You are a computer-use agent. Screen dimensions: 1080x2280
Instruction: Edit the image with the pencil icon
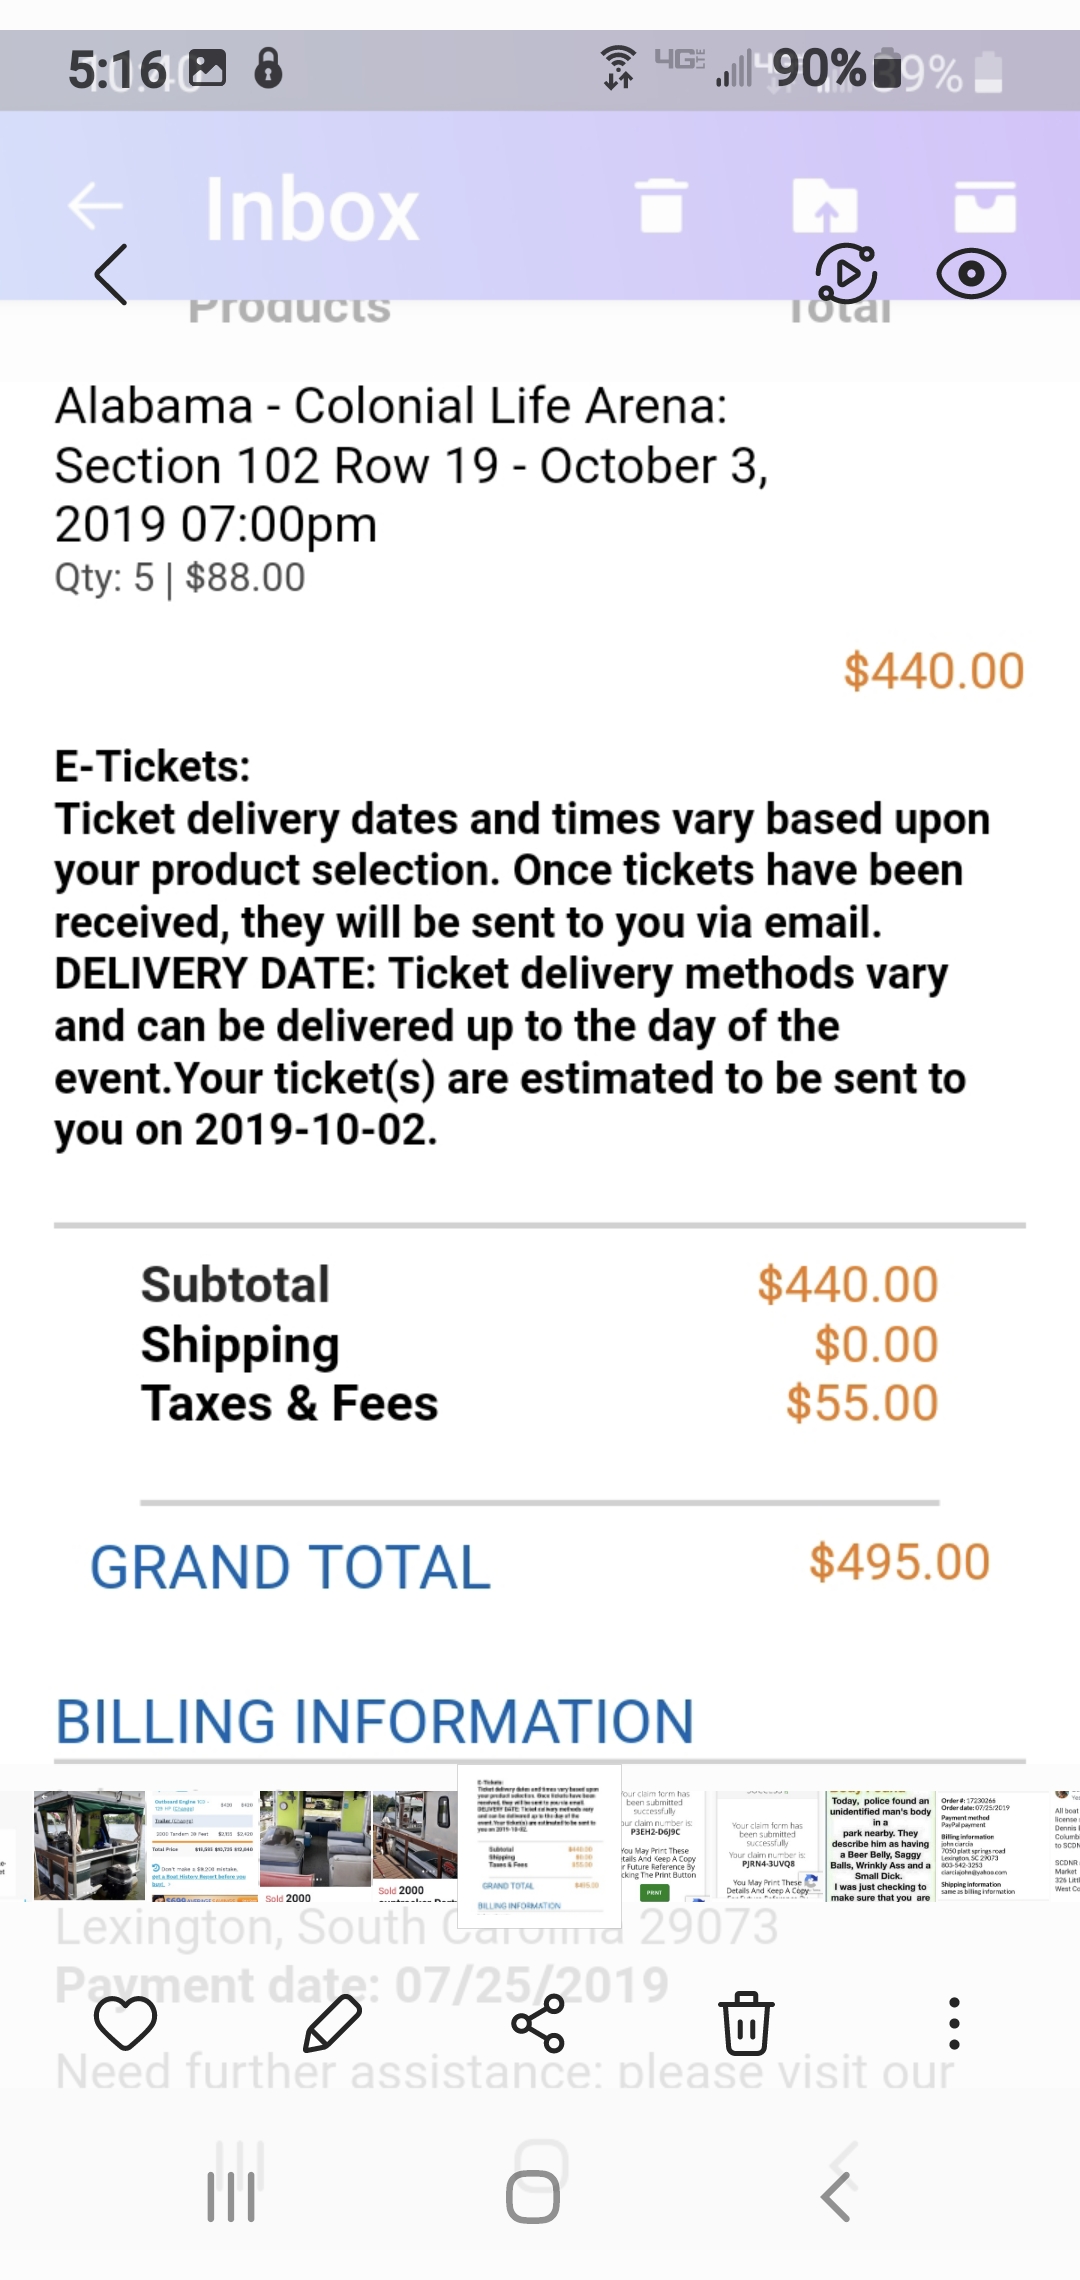tap(332, 2023)
